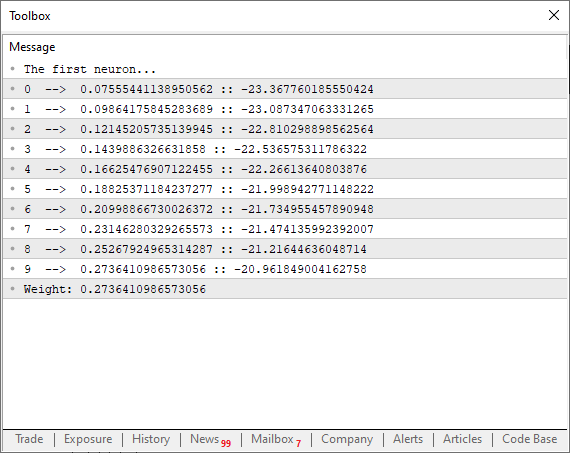Screen dimensions: 570x453
Task: Close the Toolbox panel
Action: click(554, 15)
